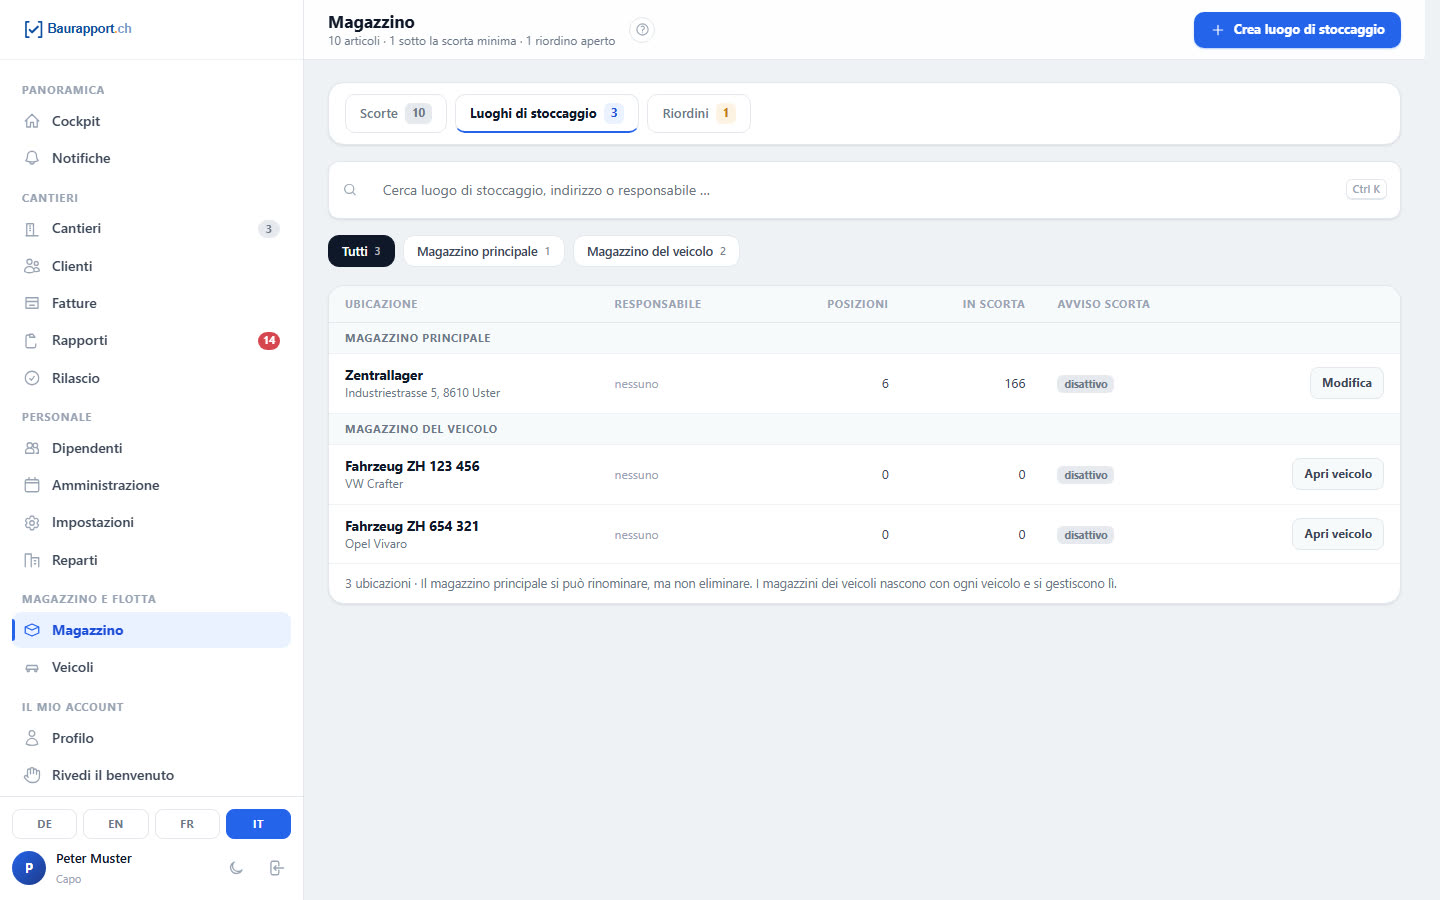Screen dimensions: 1440x900
Task: Open Rapporti with 14 badge
Action: [151, 341]
